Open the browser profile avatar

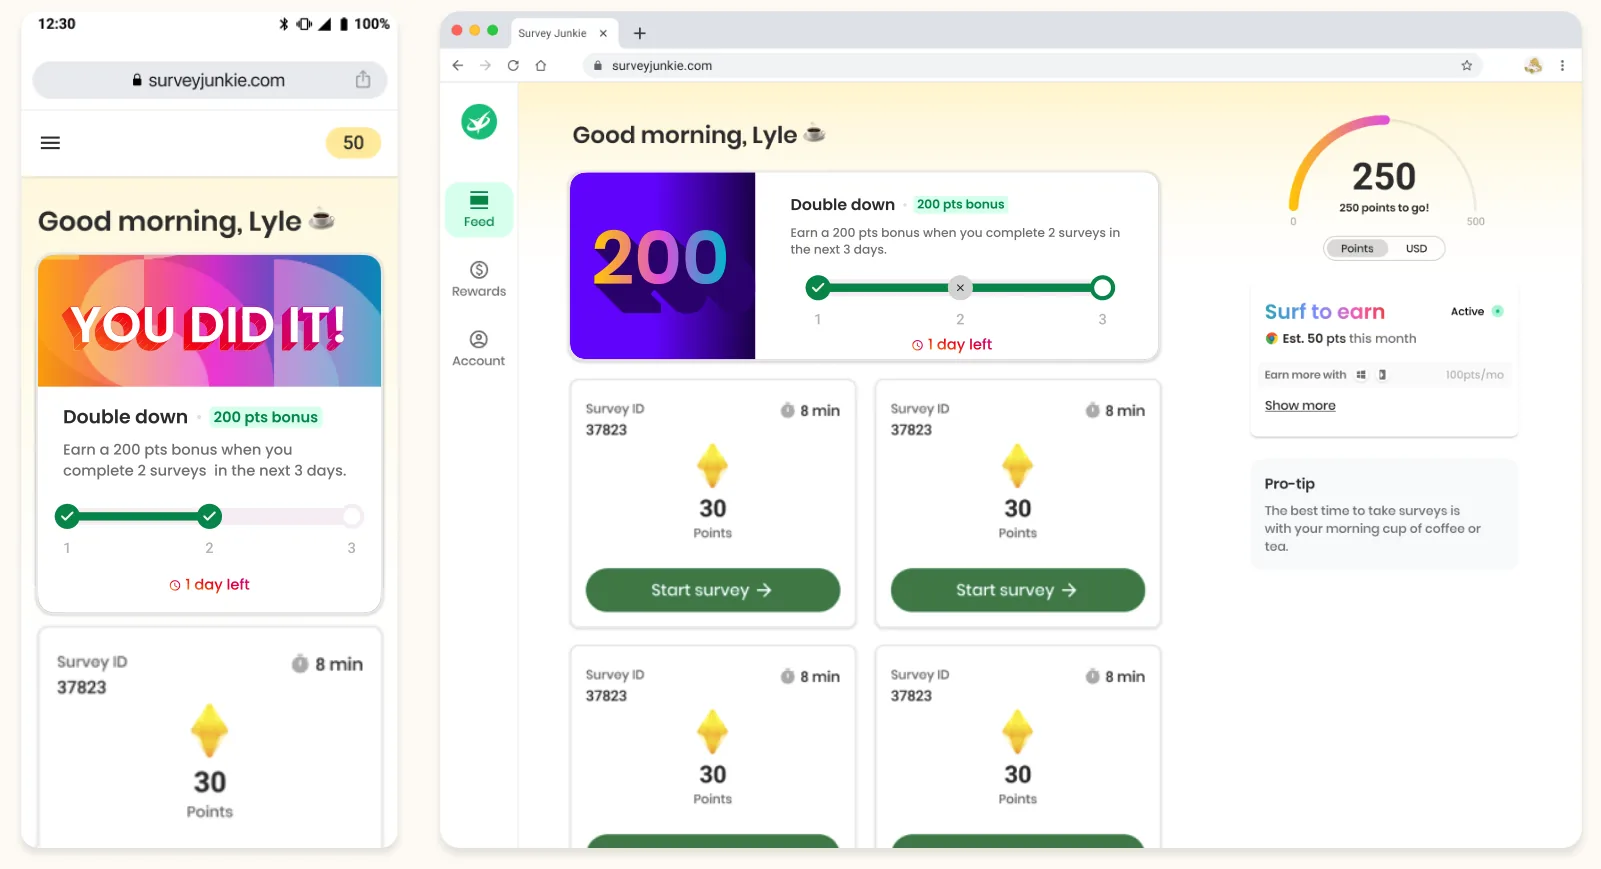(1533, 66)
